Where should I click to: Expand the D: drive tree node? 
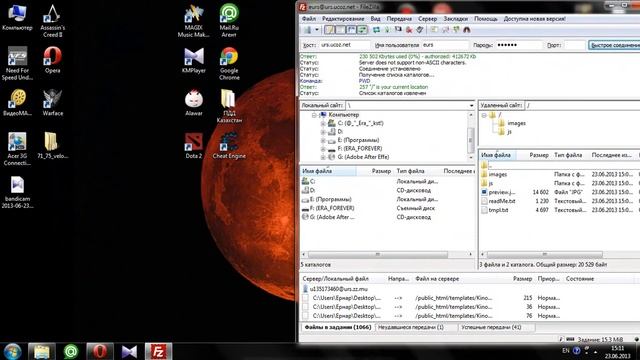pyautogui.click(x=323, y=132)
